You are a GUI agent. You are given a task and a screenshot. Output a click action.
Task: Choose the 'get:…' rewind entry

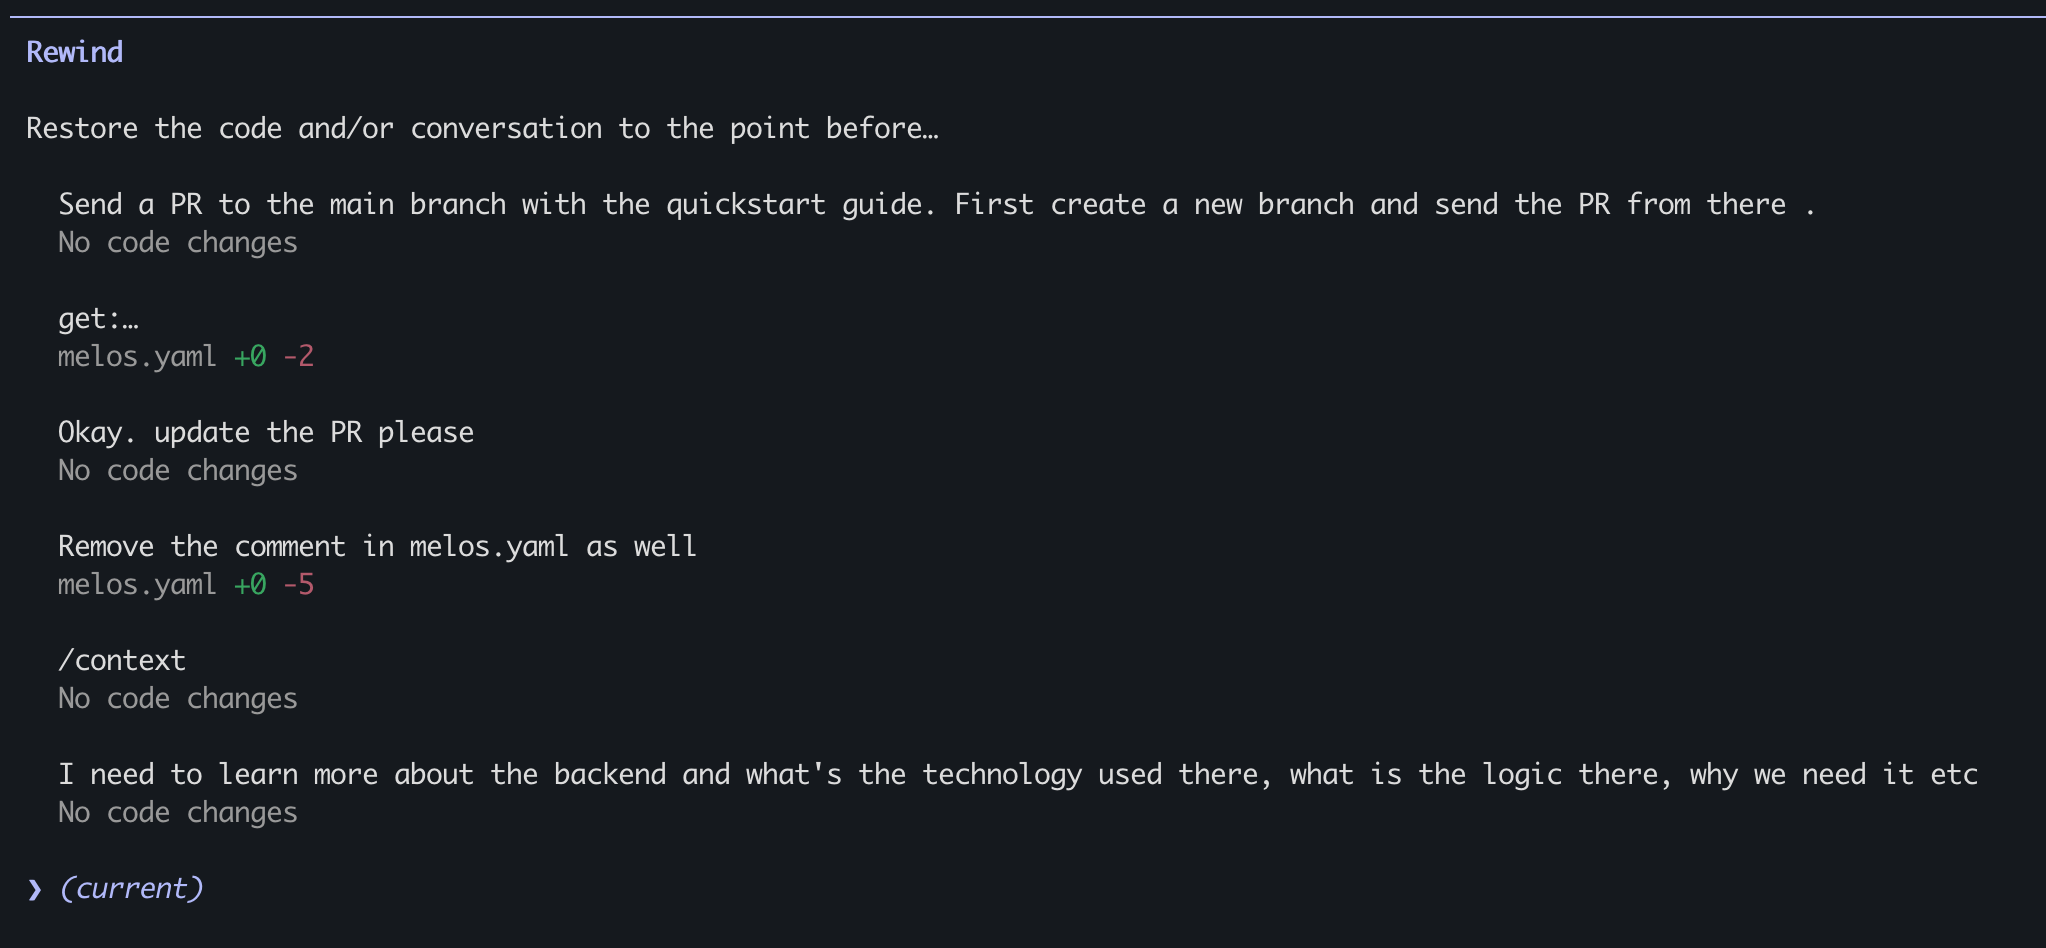pyautogui.click(x=98, y=319)
